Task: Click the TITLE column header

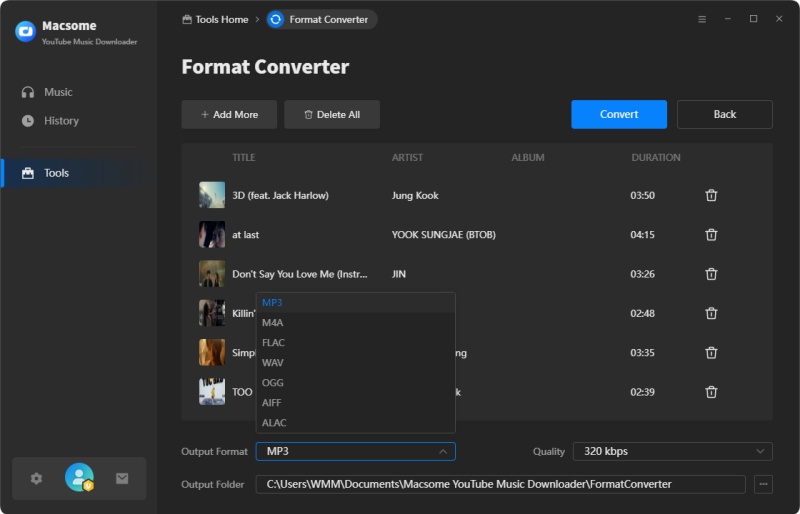Action: tap(243, 158)
